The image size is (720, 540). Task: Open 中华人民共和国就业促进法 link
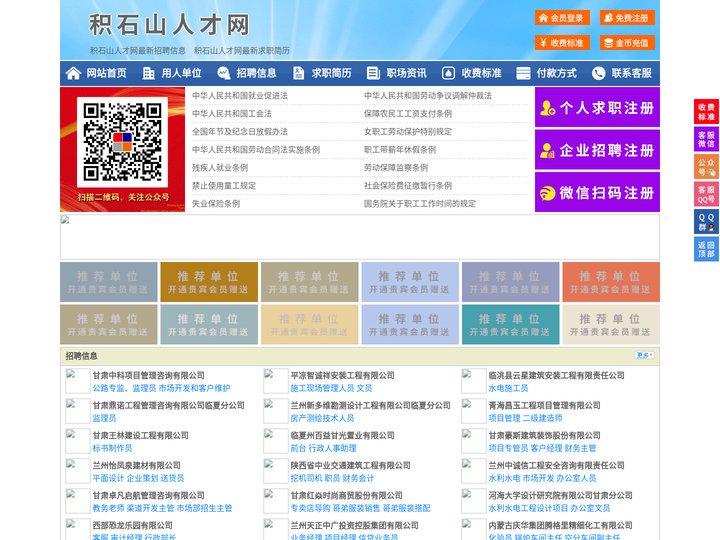click(x=240, y=96)
